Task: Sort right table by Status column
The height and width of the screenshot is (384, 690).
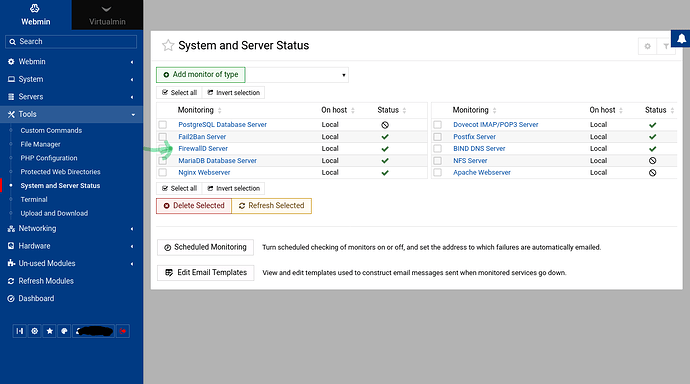Action: coord(659,110)
